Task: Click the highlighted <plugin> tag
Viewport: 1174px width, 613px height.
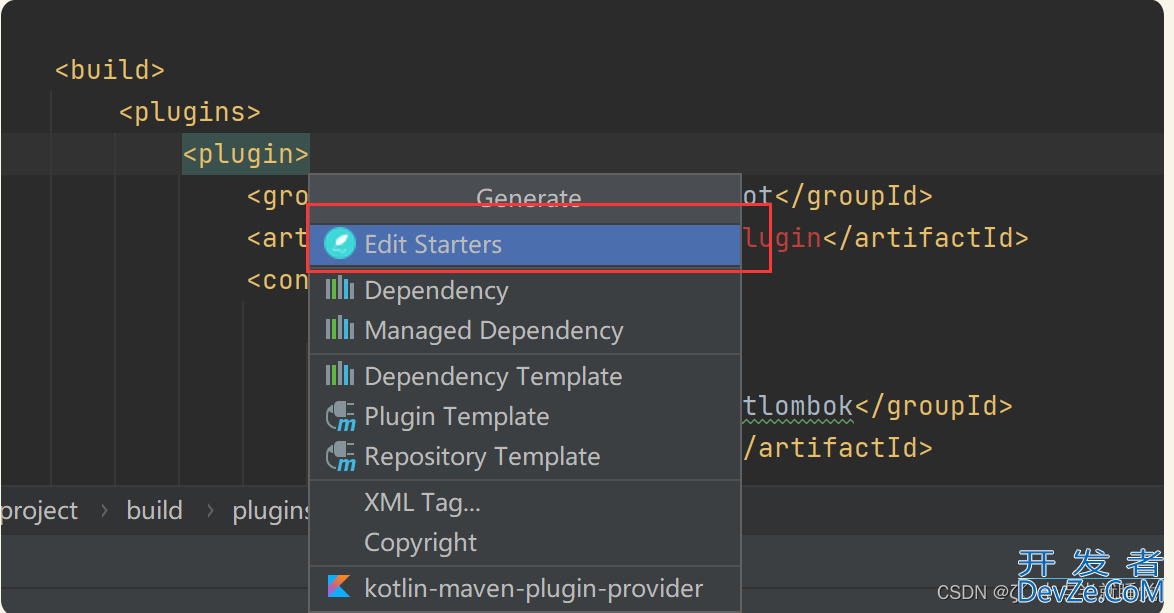Action: tap(246, 154)
